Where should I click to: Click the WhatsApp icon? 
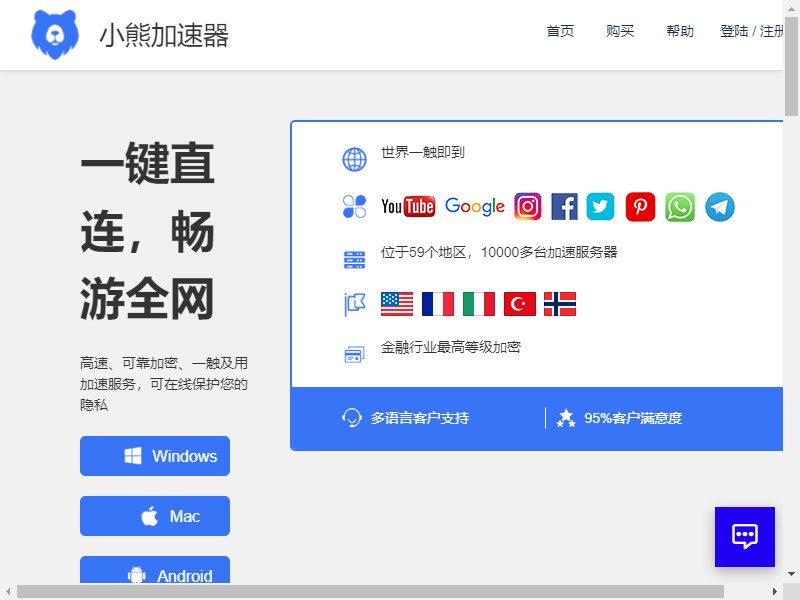[680, 207]
